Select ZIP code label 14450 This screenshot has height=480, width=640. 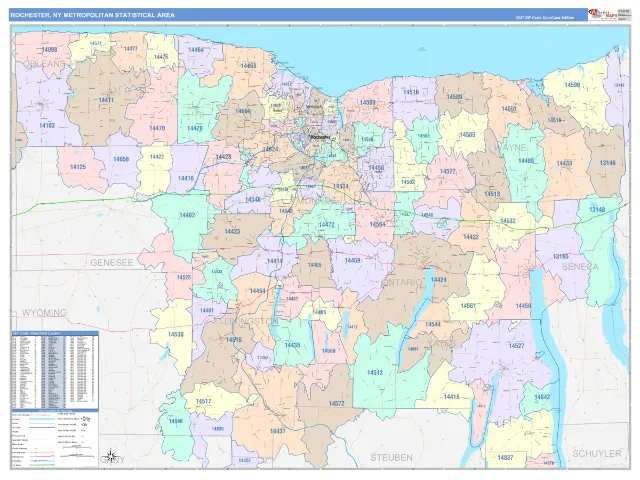376,168
